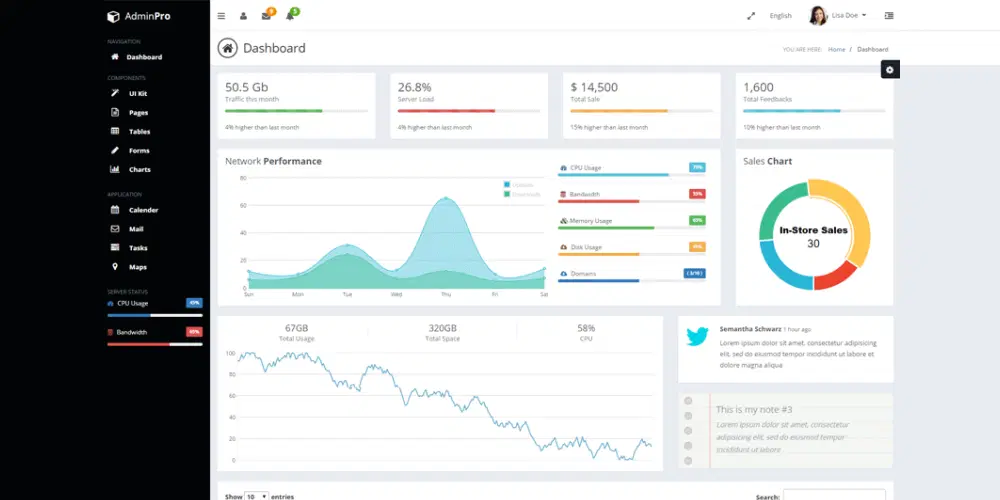Click the Mail envelope icon in sidebar
Screen dimensions: 1000x500
point(115,228)
